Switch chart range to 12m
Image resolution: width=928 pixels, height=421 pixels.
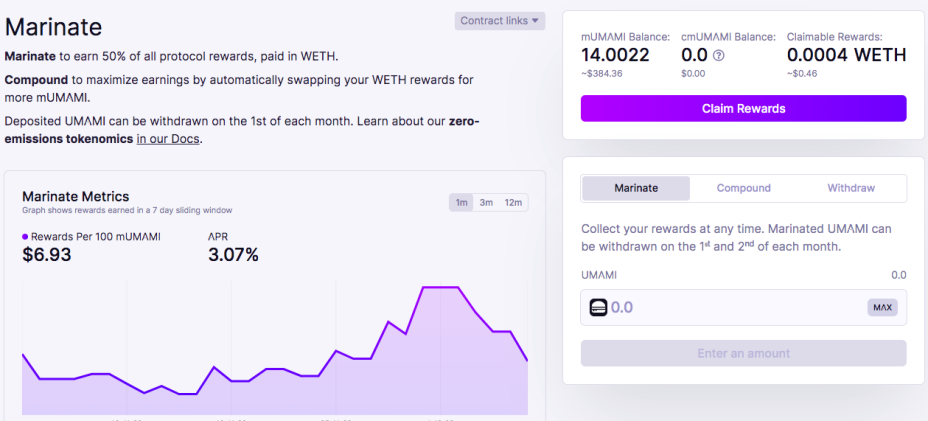(513, 203)
